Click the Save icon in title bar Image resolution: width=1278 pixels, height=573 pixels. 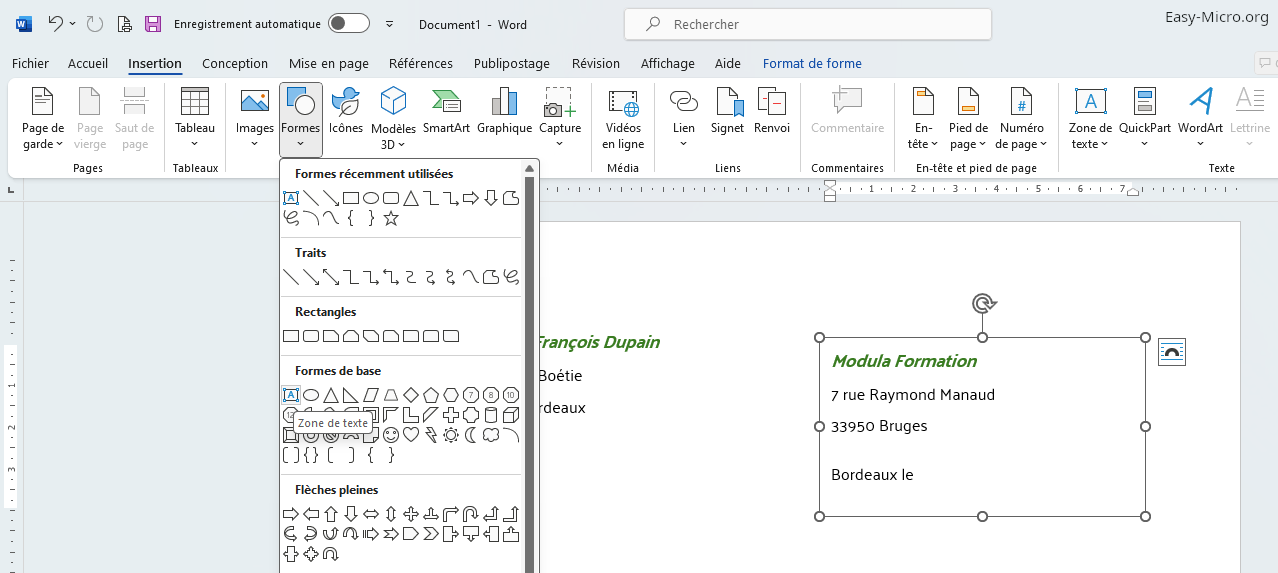153,24
